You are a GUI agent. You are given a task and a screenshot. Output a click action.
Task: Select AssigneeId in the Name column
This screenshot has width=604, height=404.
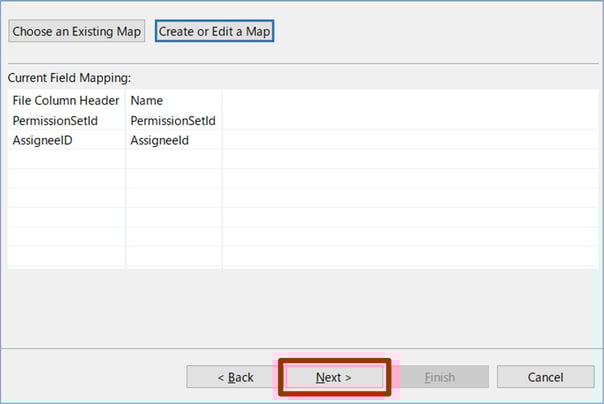point(160,140)
